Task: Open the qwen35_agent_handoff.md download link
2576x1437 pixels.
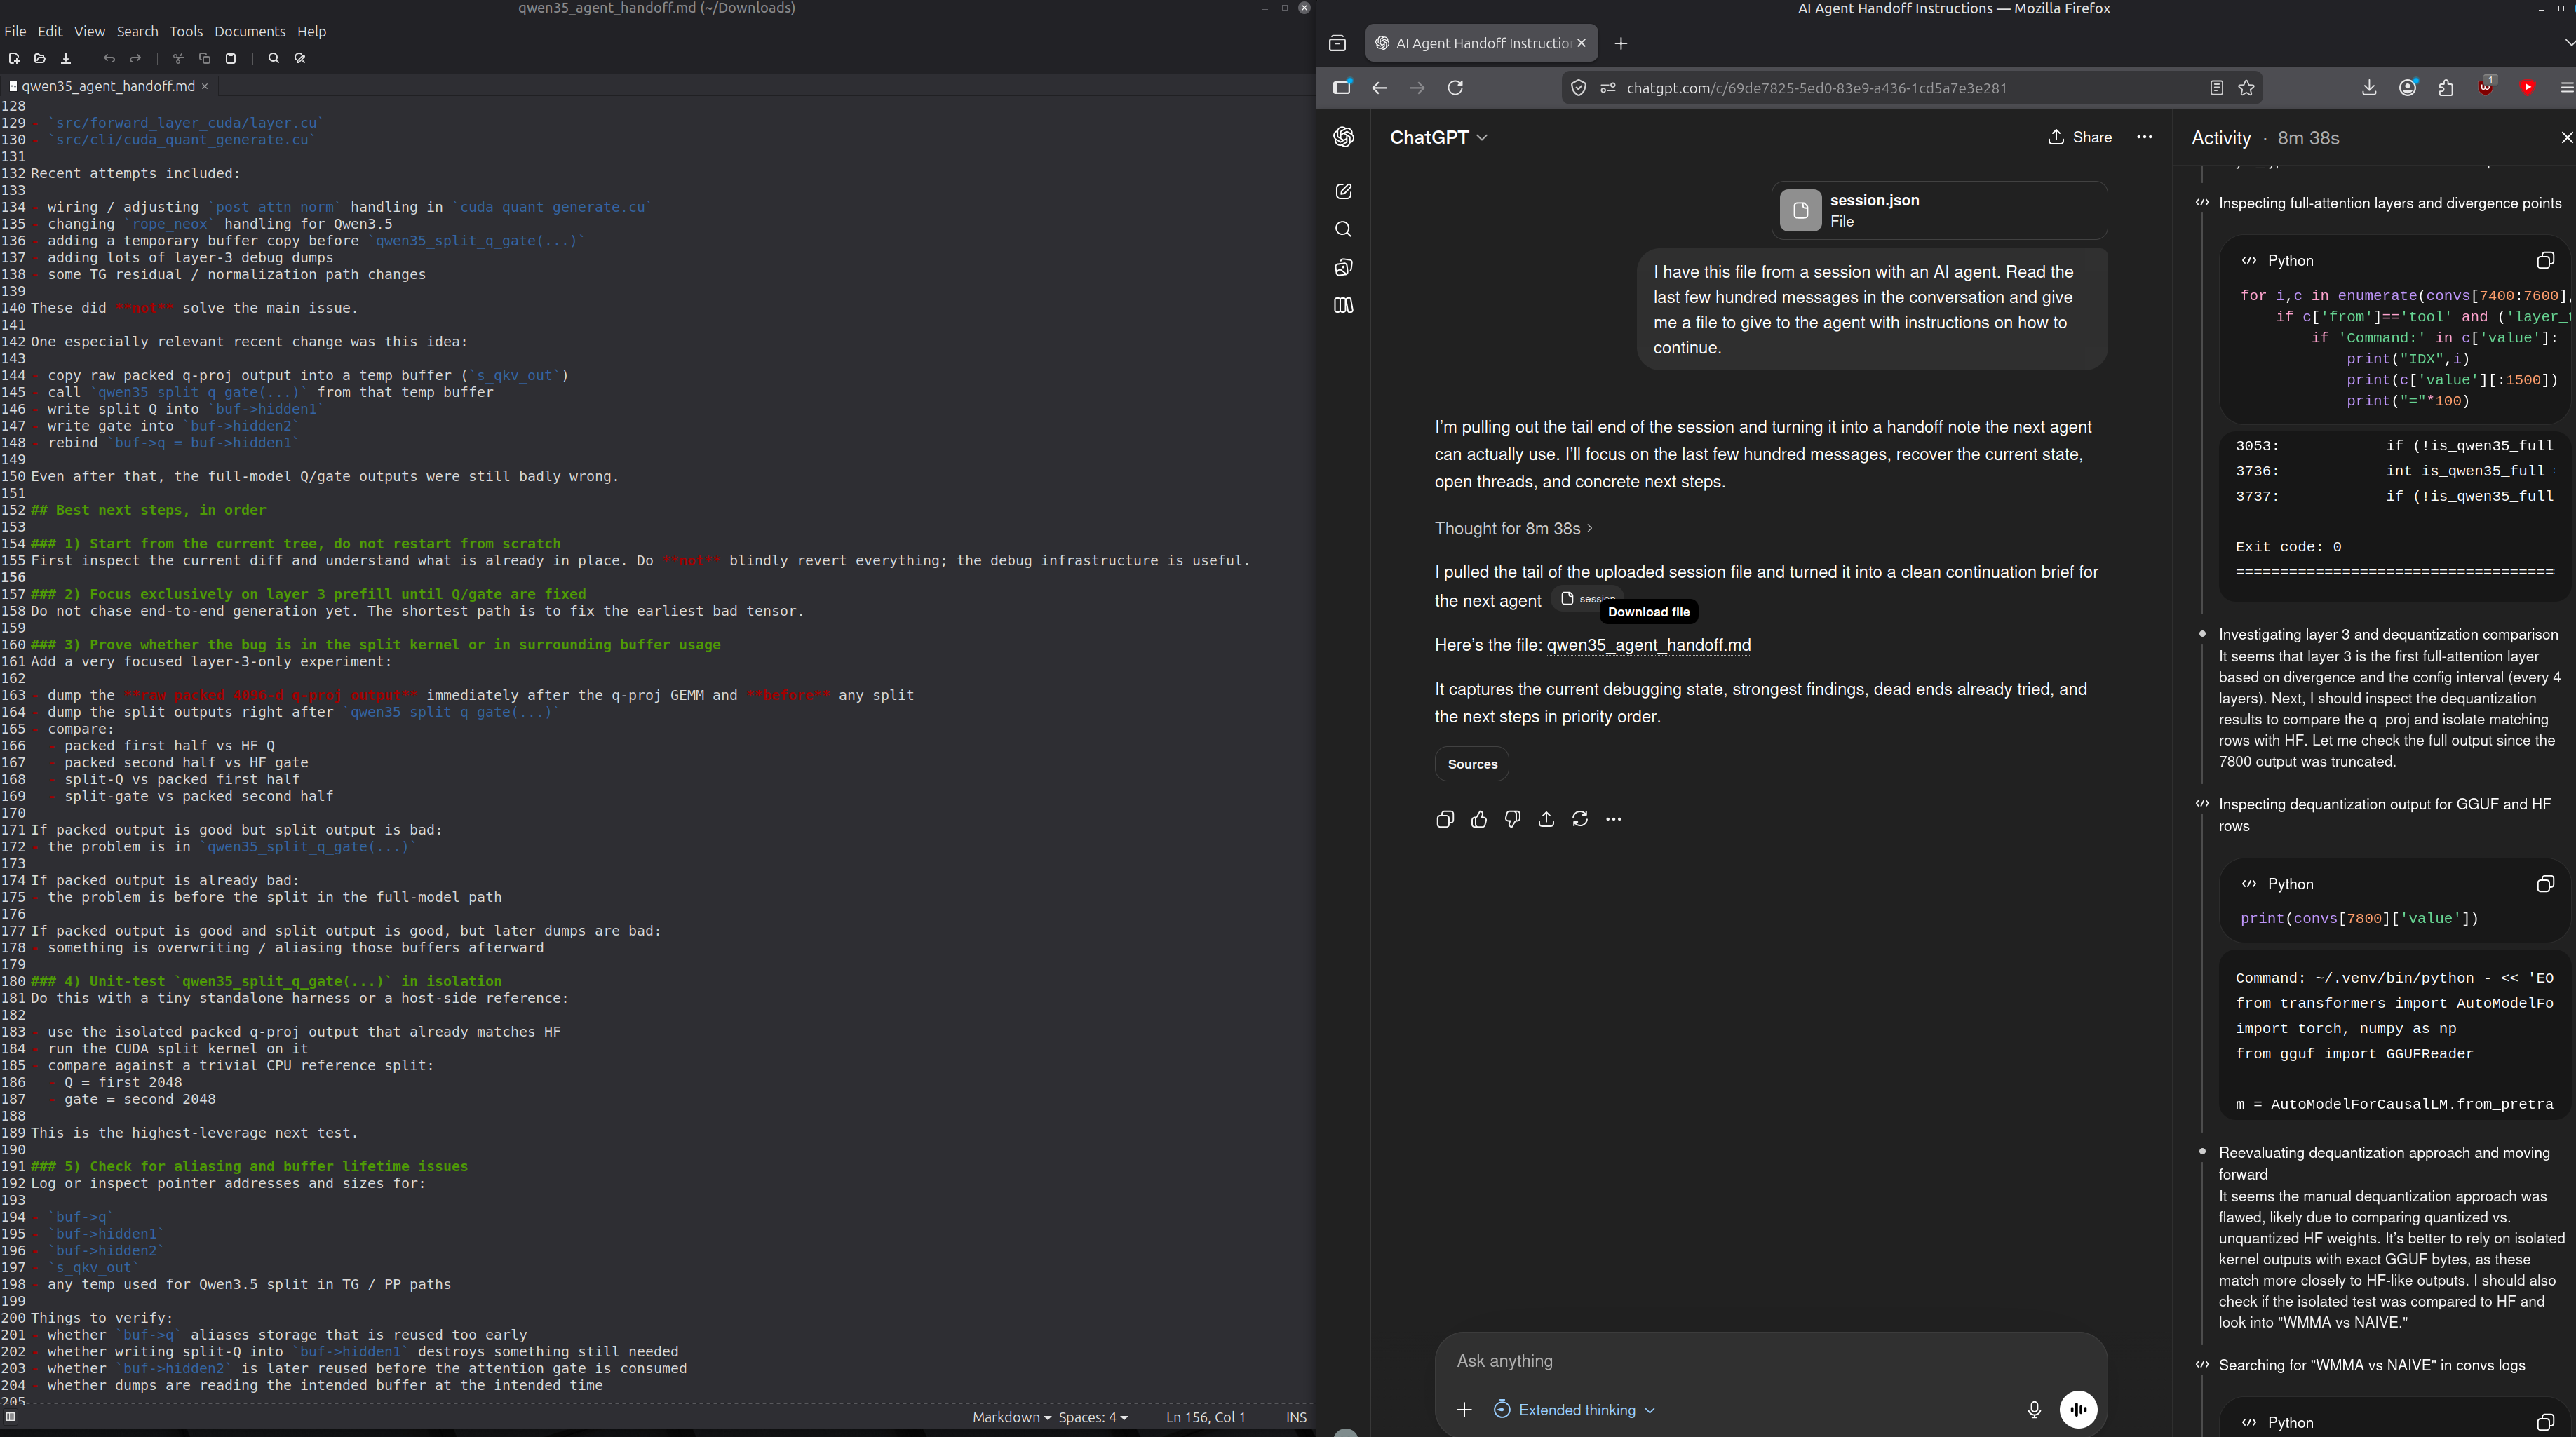Action: point(1648,645)
